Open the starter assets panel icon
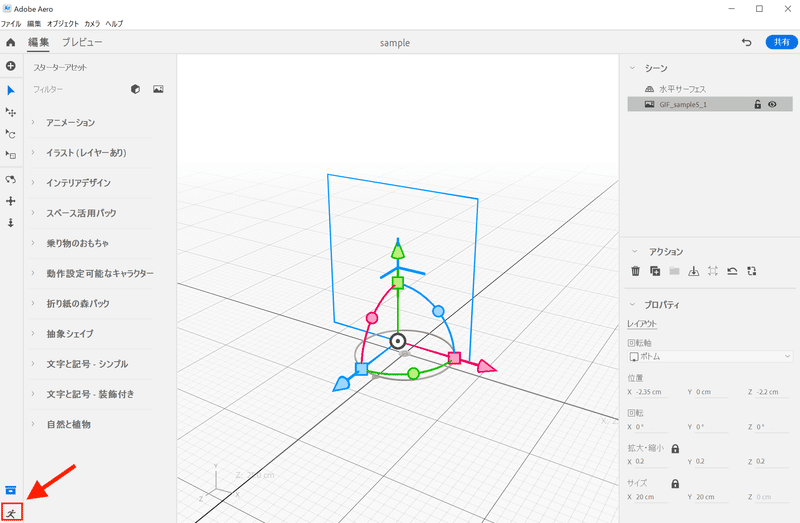The height and width of the screenshot is (523, 800). coord(11,490)
